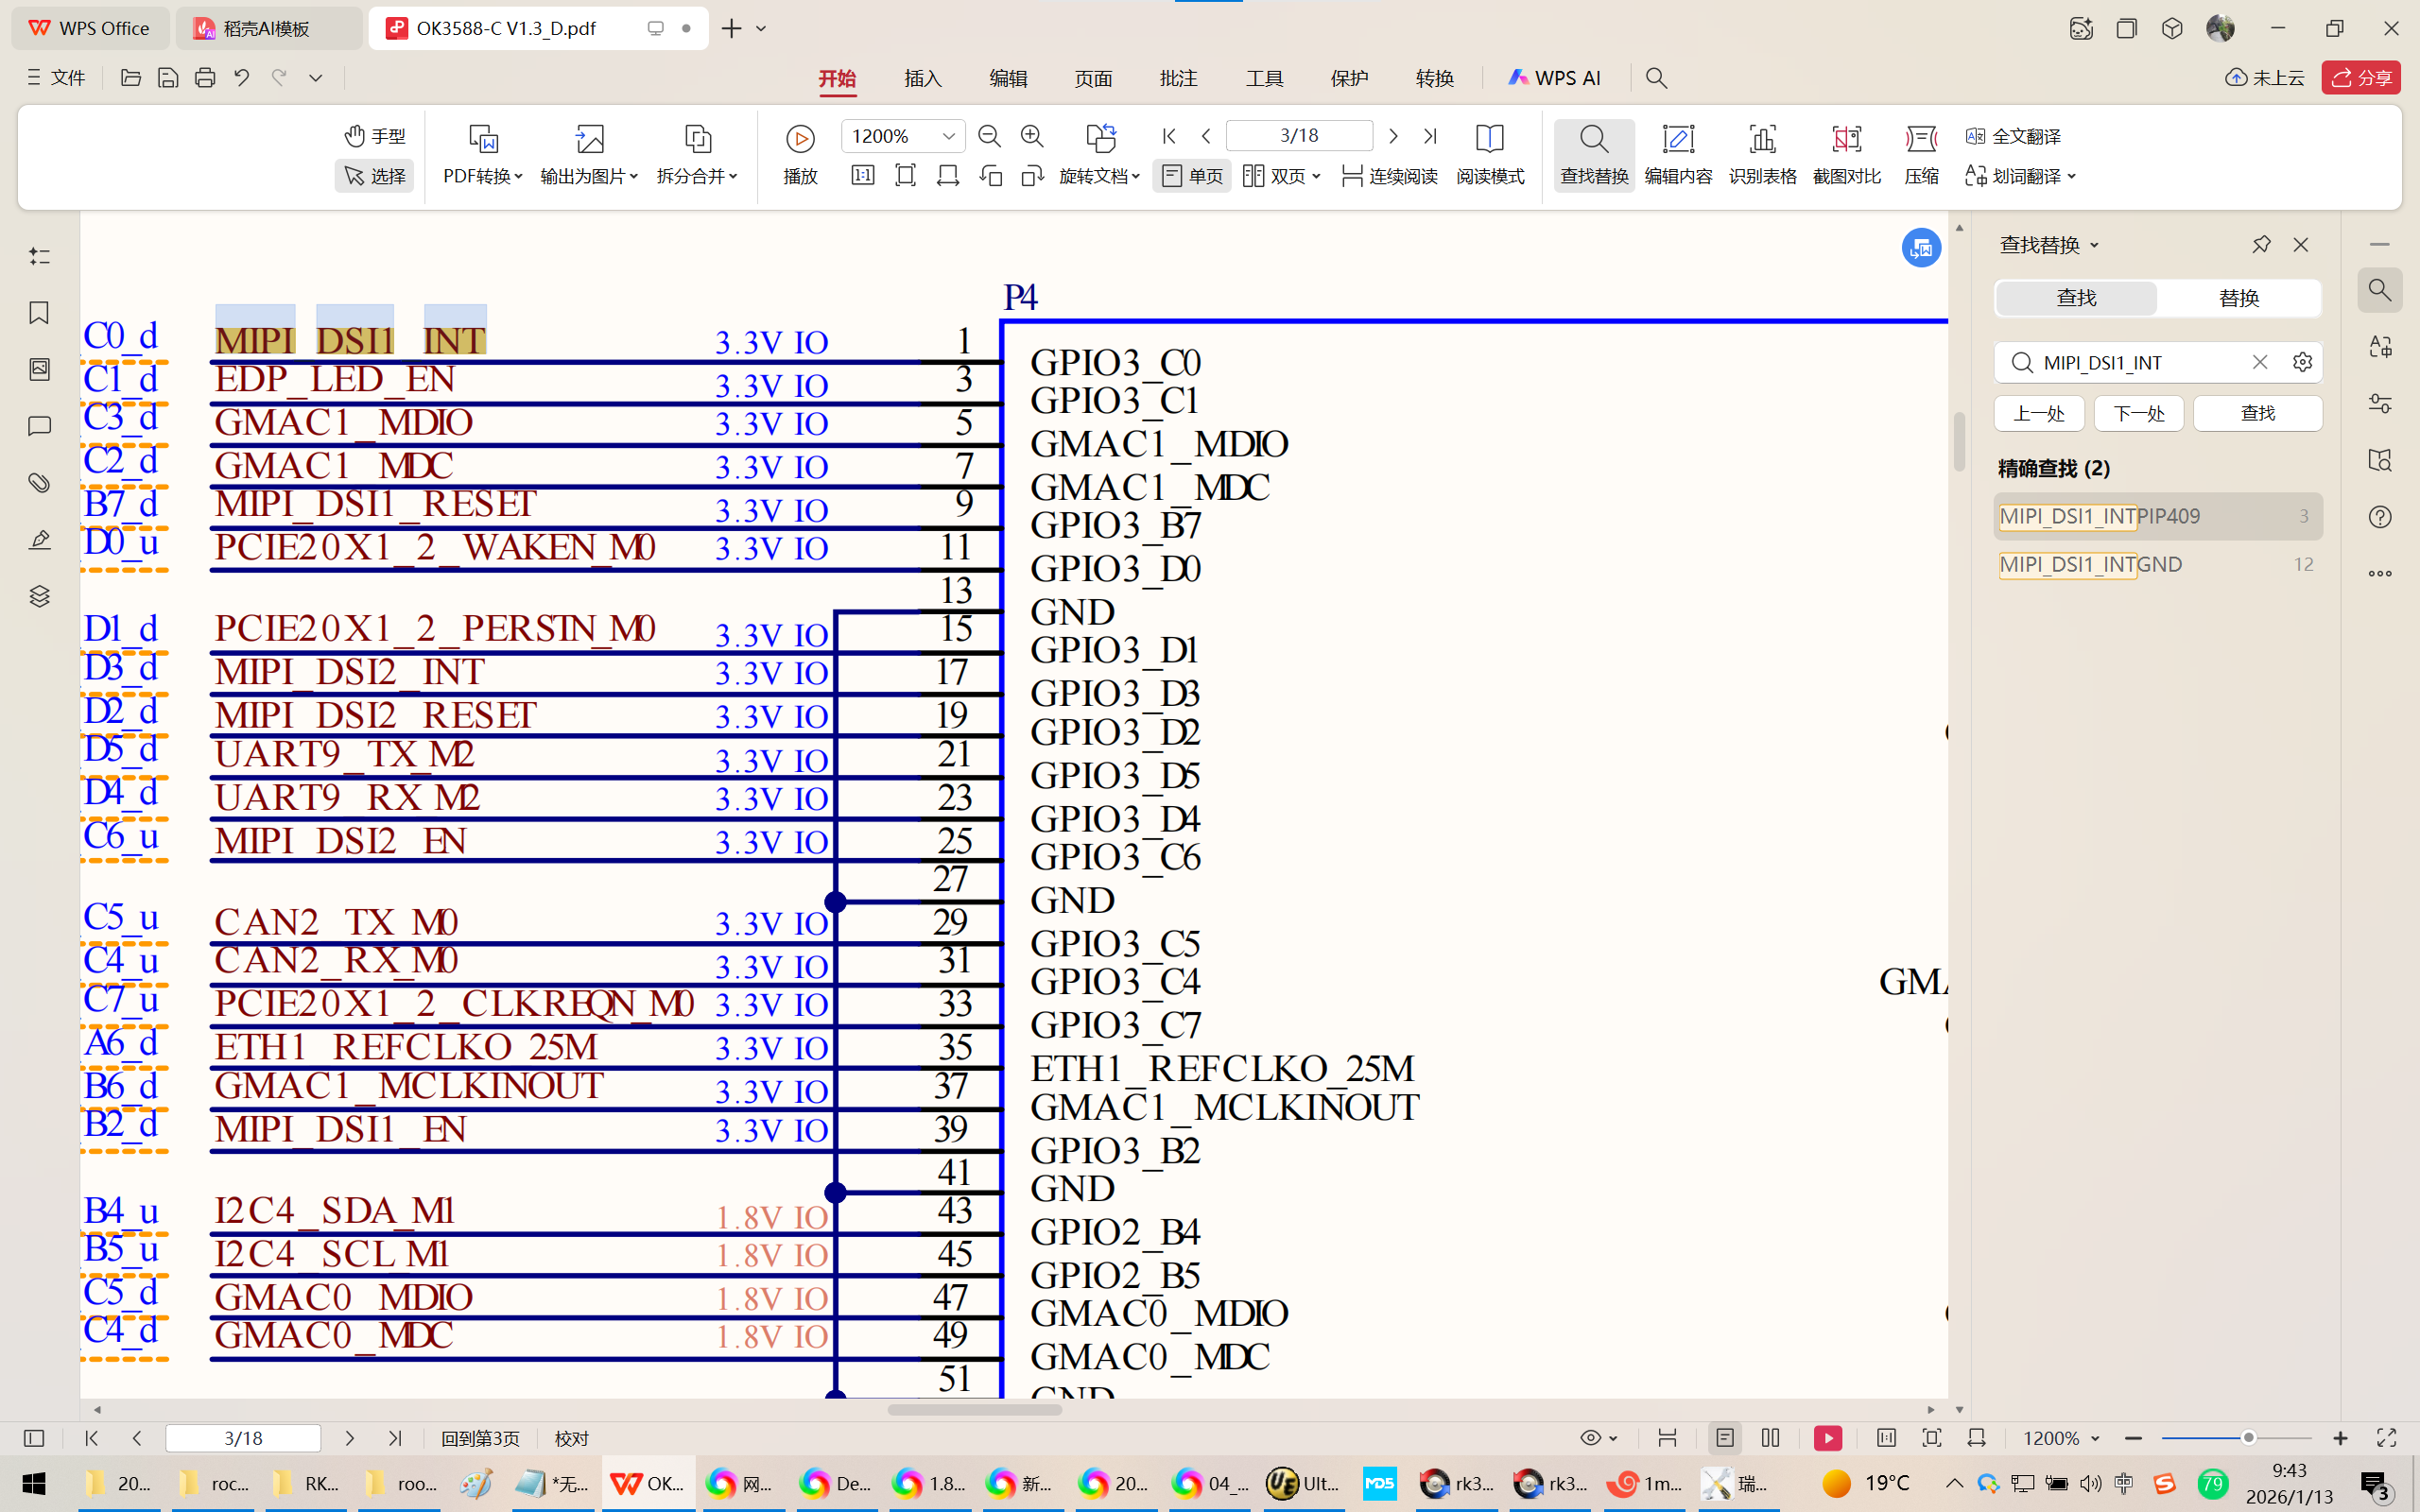2420x1512 pixels.
Task: Click the 下一处 next result button
Action: 2139,413
